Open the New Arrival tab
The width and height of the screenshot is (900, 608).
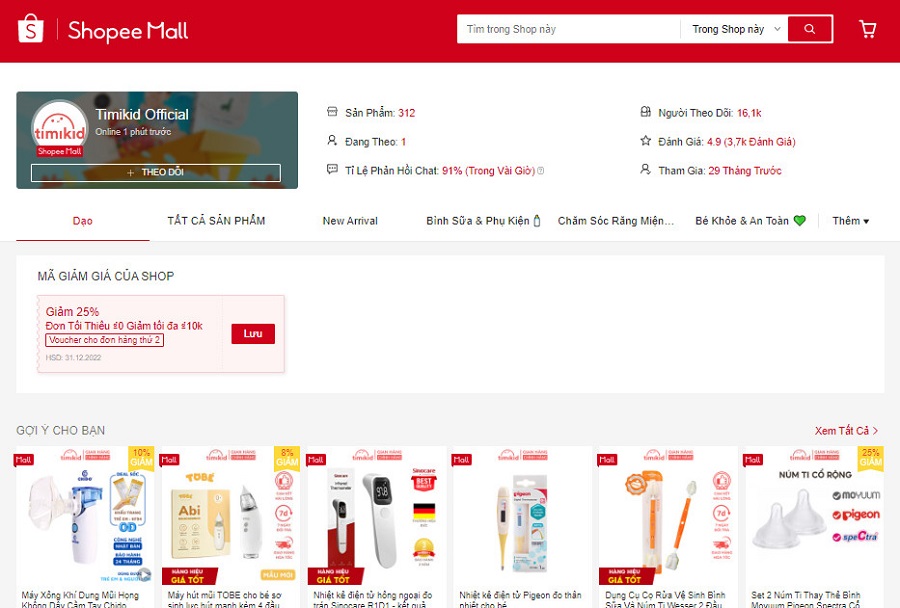[x=350, y=221]
